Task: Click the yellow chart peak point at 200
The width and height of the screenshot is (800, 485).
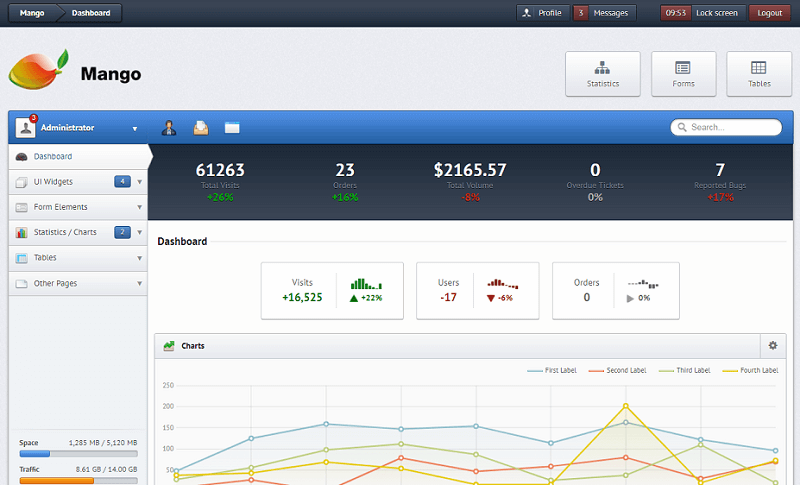Action: click(626, 406)
